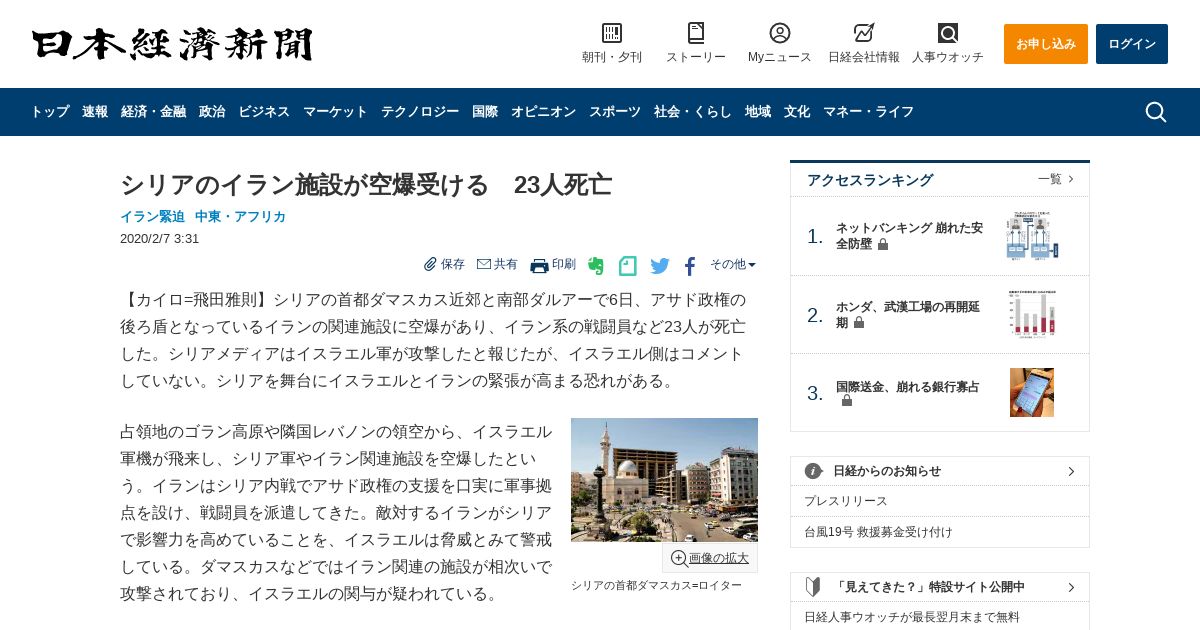This screenshot has height=630, width=1200.
Task: Open the 国際 navigation item
Action: point(485,112)
